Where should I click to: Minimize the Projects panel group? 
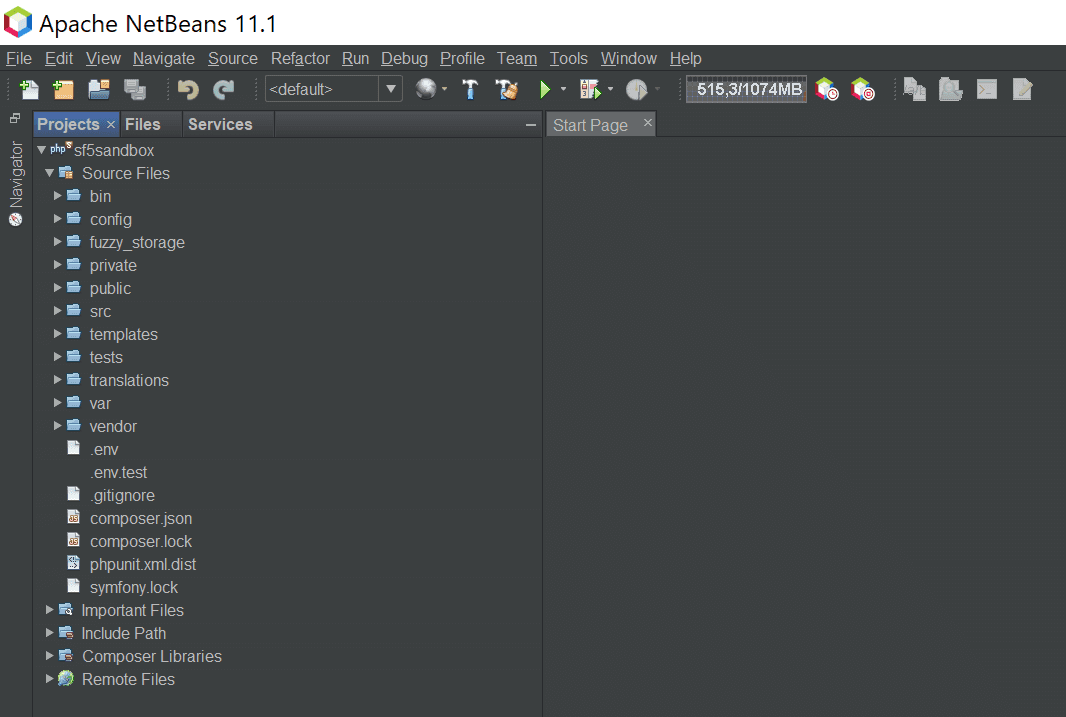[x=530, y=125]
